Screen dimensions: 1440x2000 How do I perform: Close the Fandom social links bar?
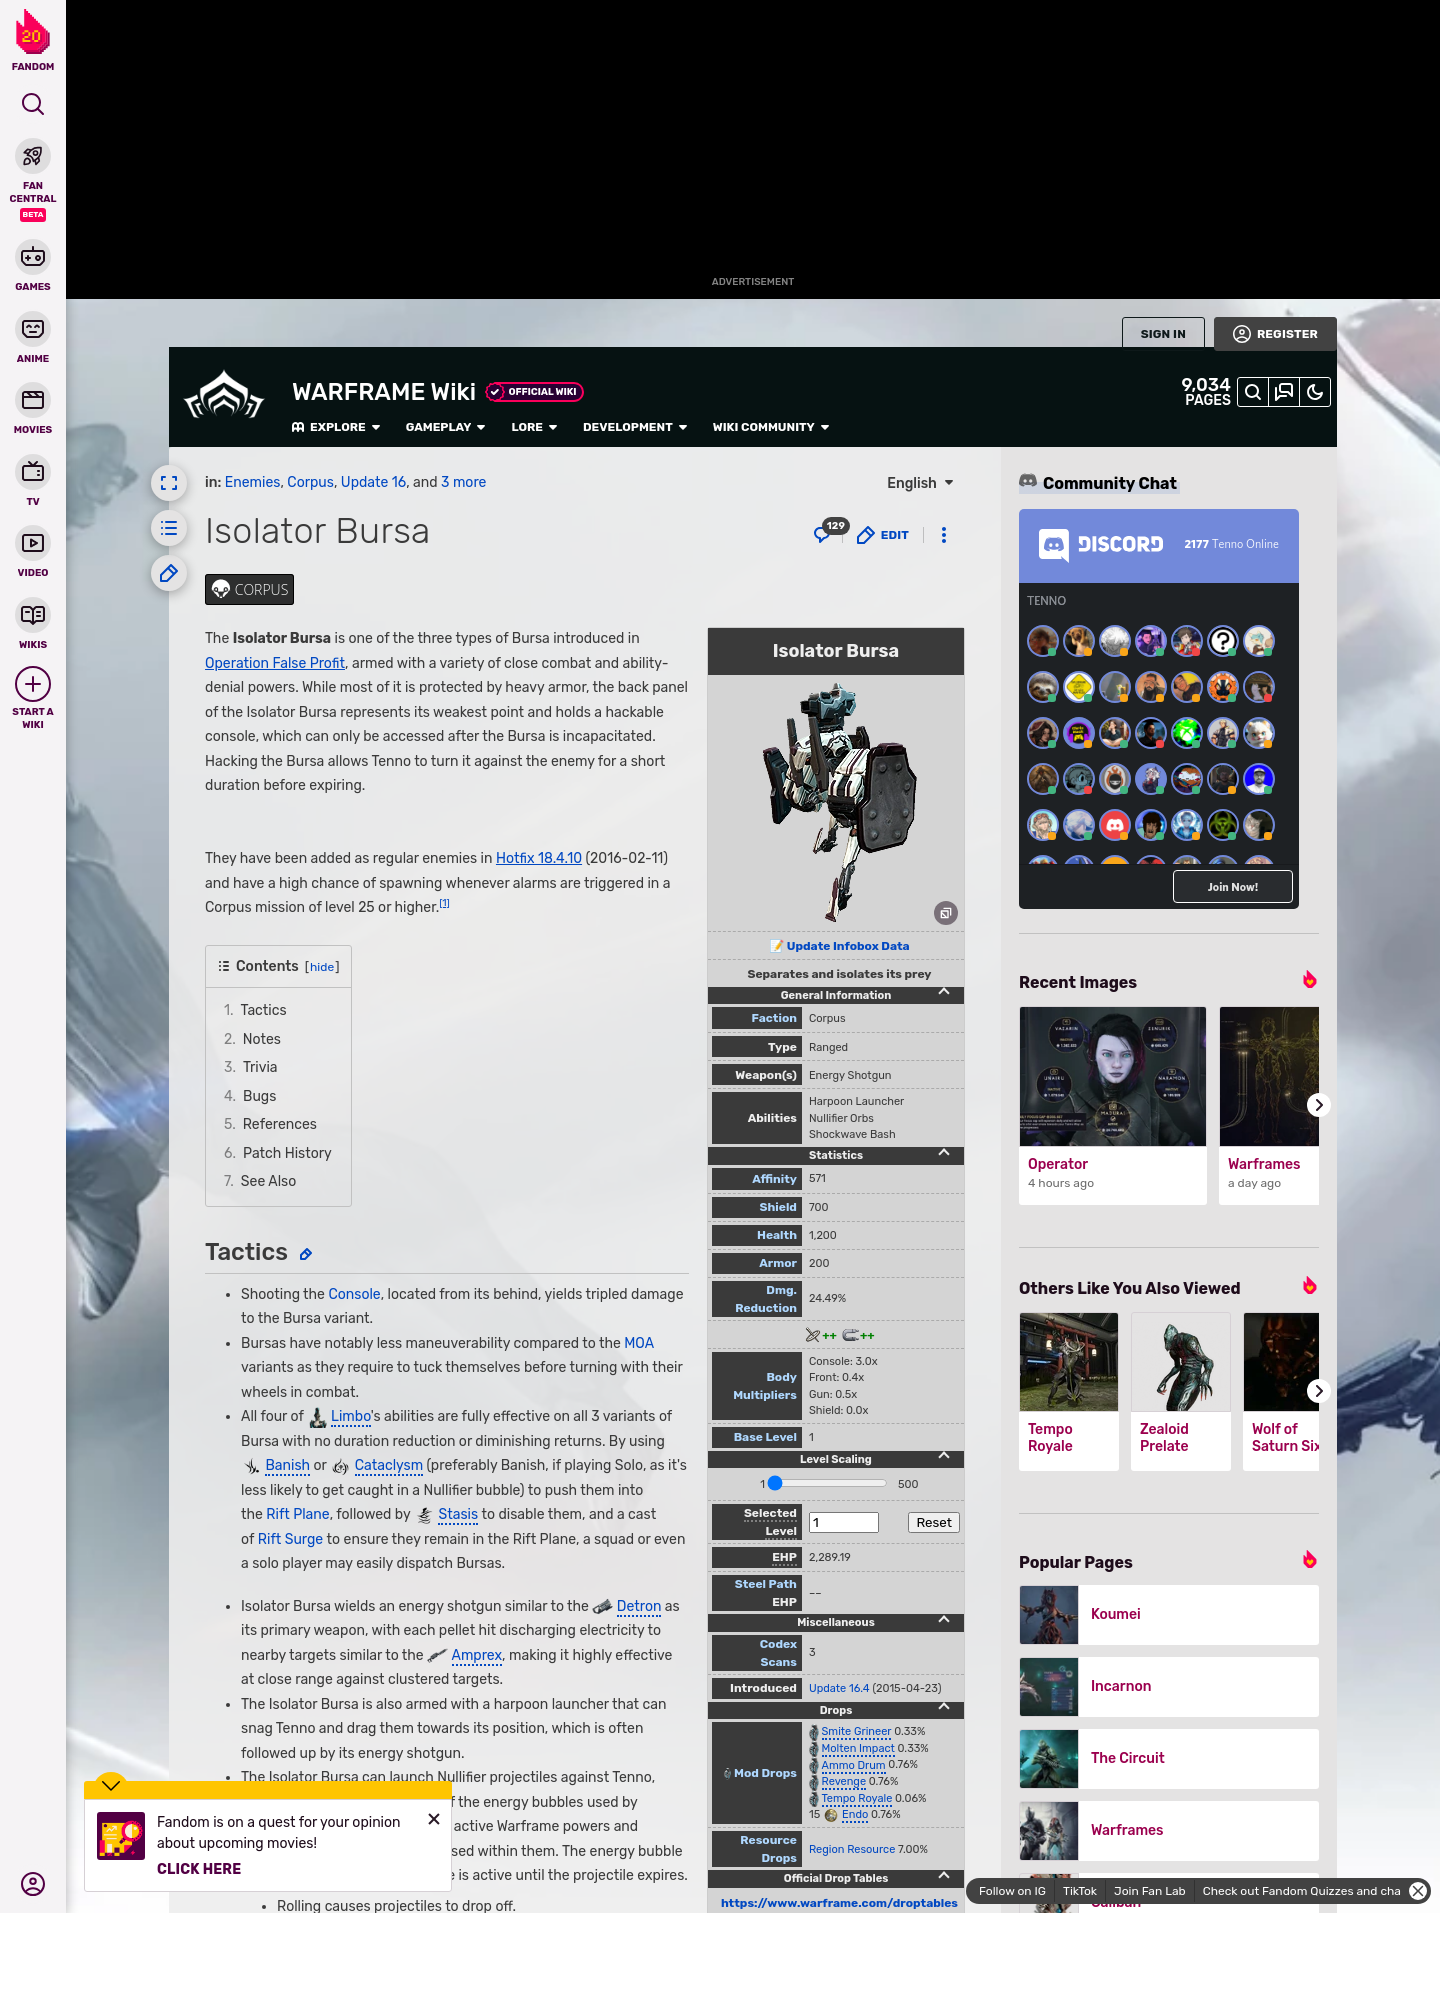click(x=1418, y=1891)
